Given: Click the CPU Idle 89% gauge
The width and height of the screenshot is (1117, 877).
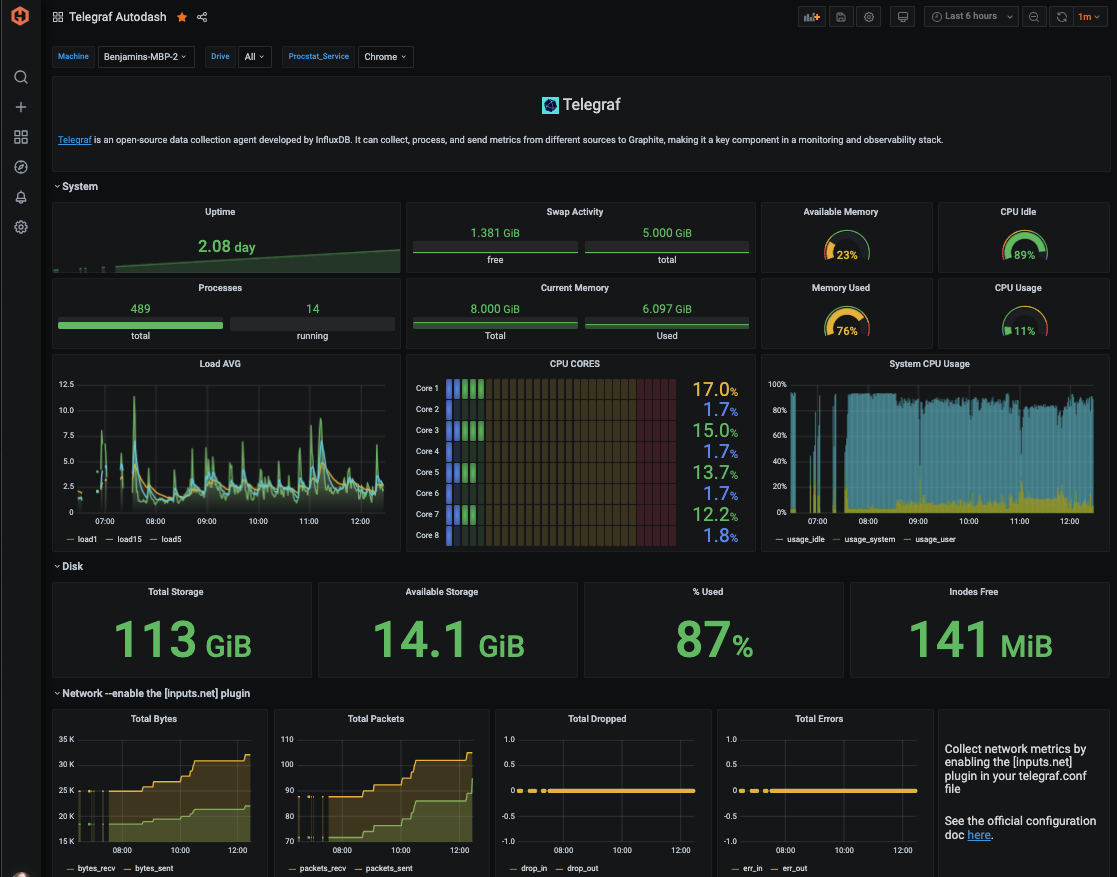Looking at the screenshot, I should (x=1024, y=246).
